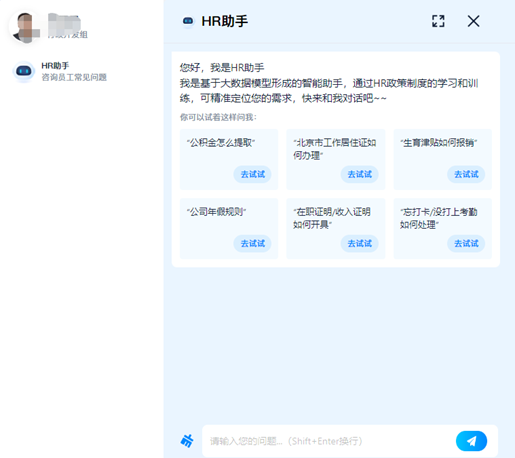Open the user profile avatar
515x458 pixels.
point(25,27)
